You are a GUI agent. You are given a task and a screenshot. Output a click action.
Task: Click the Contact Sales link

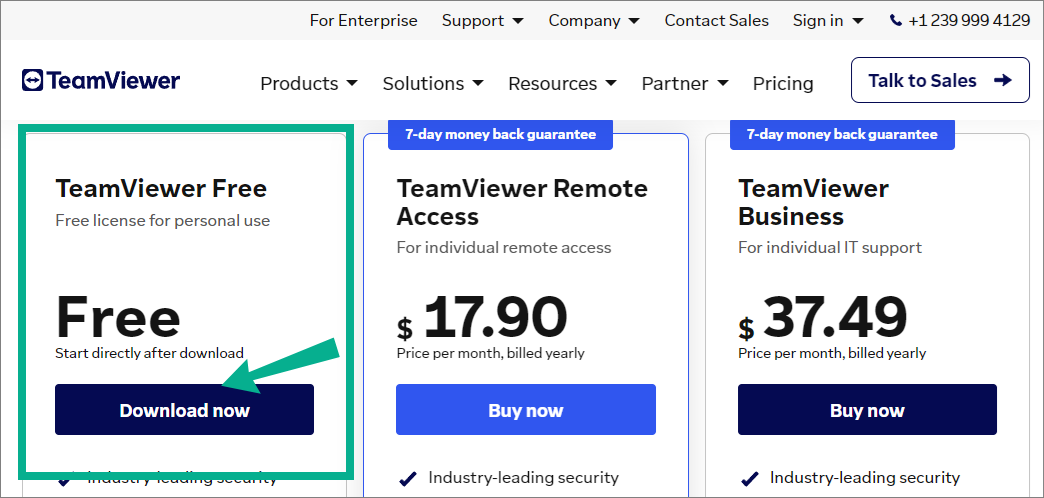pyautogui.click(x=716, y=21)
